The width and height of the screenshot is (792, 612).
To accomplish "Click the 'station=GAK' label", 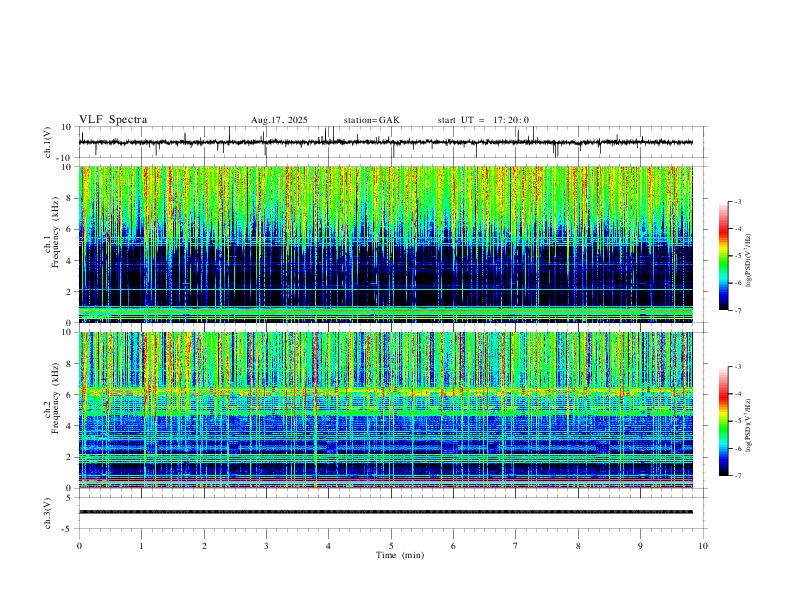I will 371,120.
